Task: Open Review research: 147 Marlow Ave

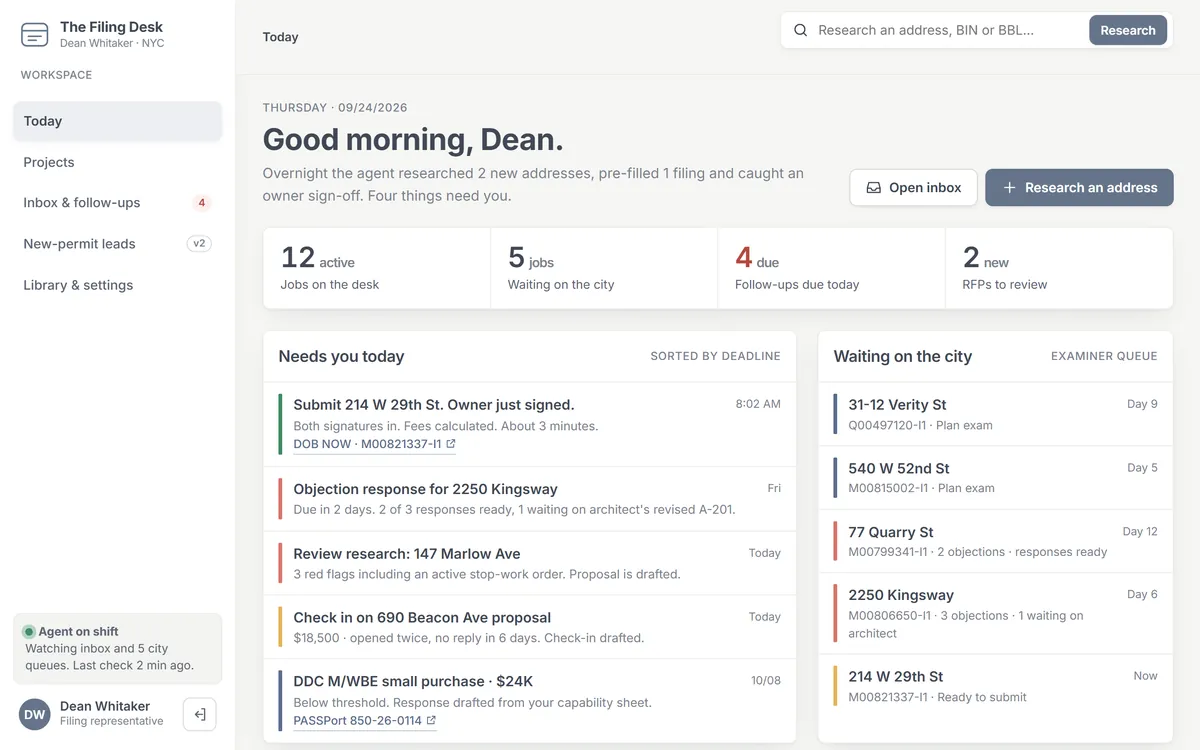Action: (x=530, y=563)
